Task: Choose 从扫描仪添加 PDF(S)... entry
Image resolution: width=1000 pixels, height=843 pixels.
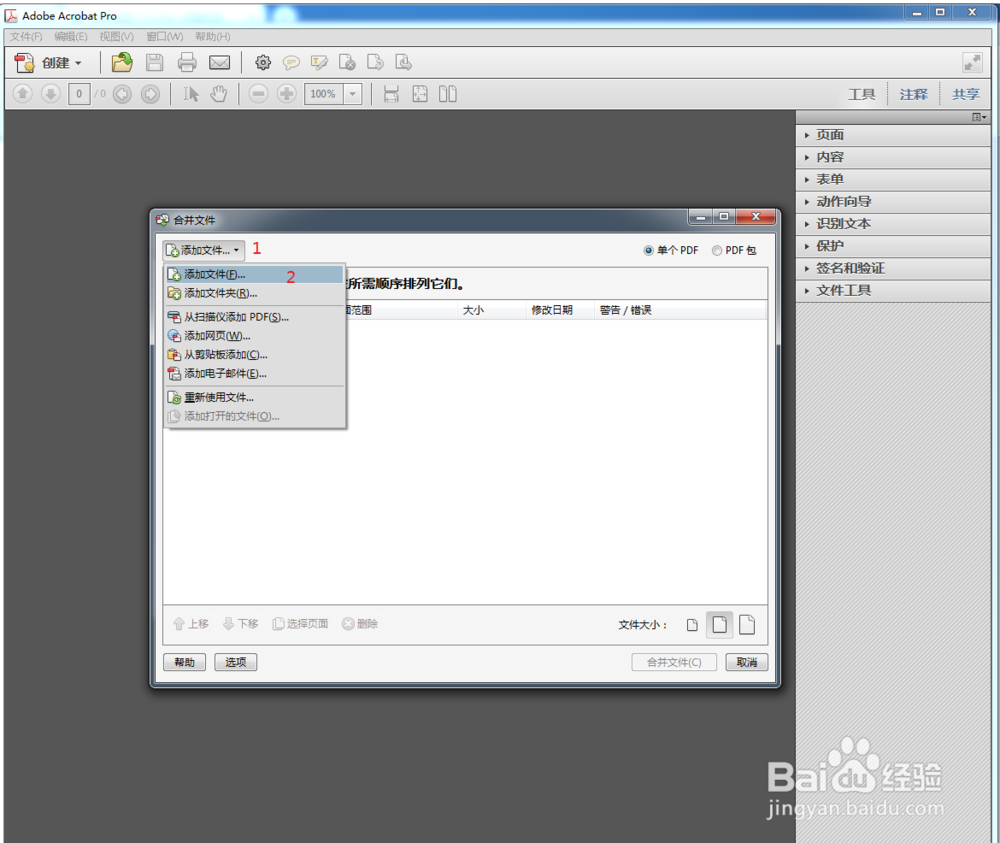Action: pos(254,317)
